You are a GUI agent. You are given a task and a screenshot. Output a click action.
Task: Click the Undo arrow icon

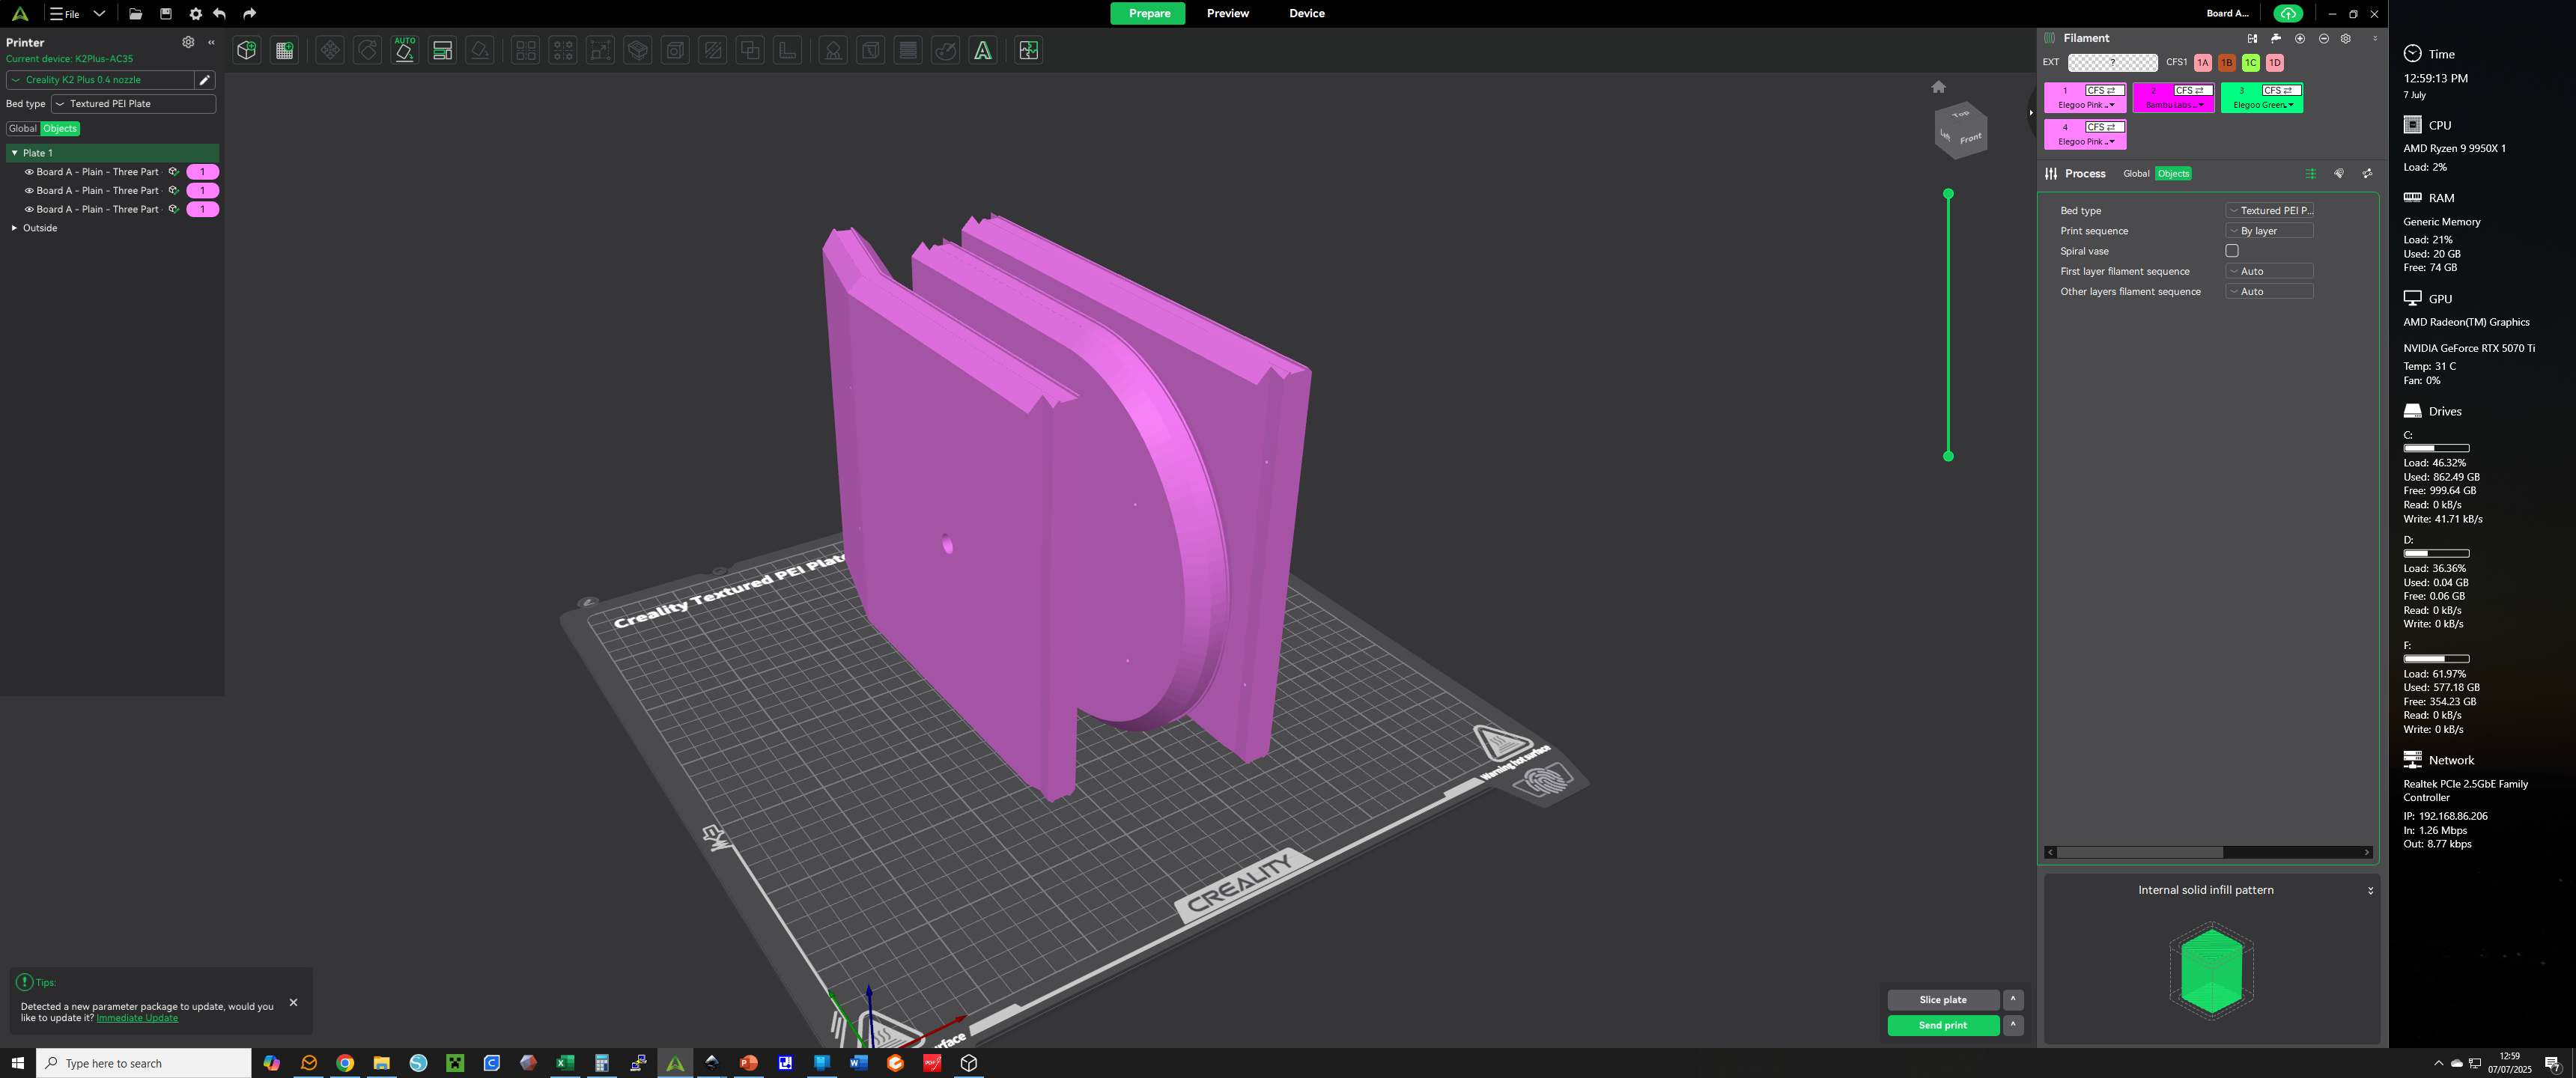(x=220, y=14)
